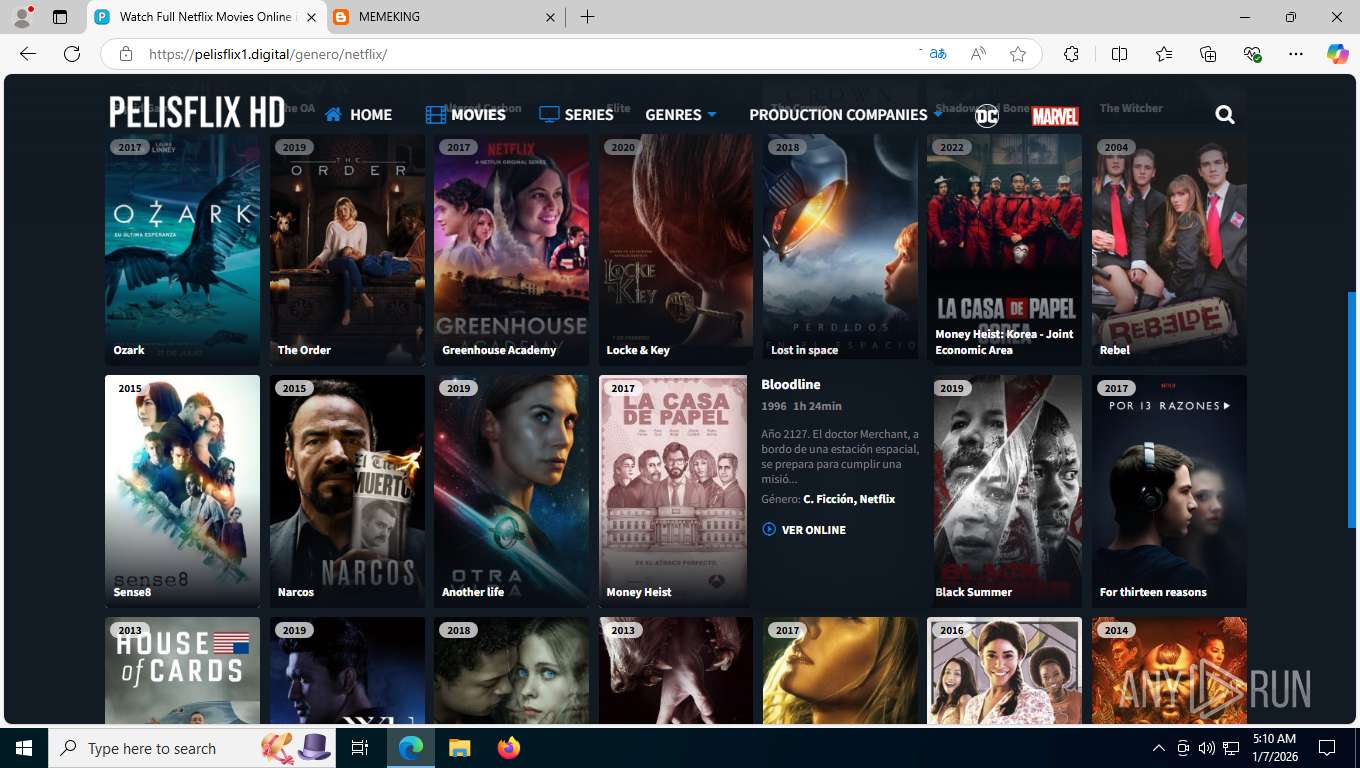The image size is (1360, 768).
Task: Open the C. Ficción genre link
Action: coord(828,499)
